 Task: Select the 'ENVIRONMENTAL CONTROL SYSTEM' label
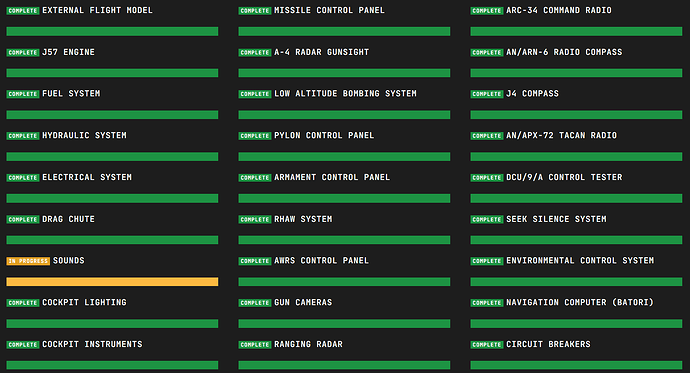pyautogui.click(x=580, y=260)
